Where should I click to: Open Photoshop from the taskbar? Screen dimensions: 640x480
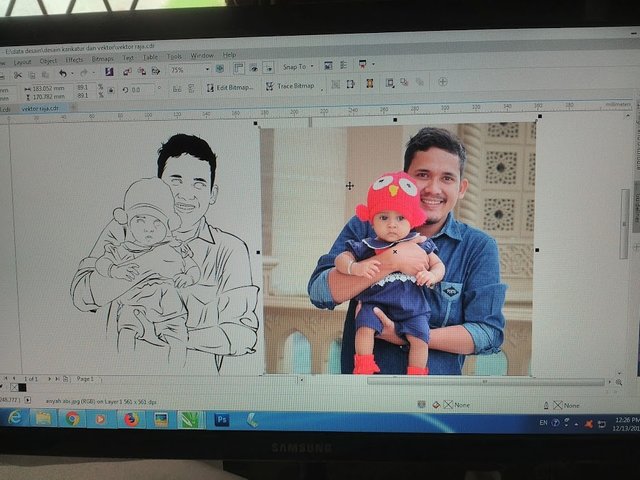point(222,420)
